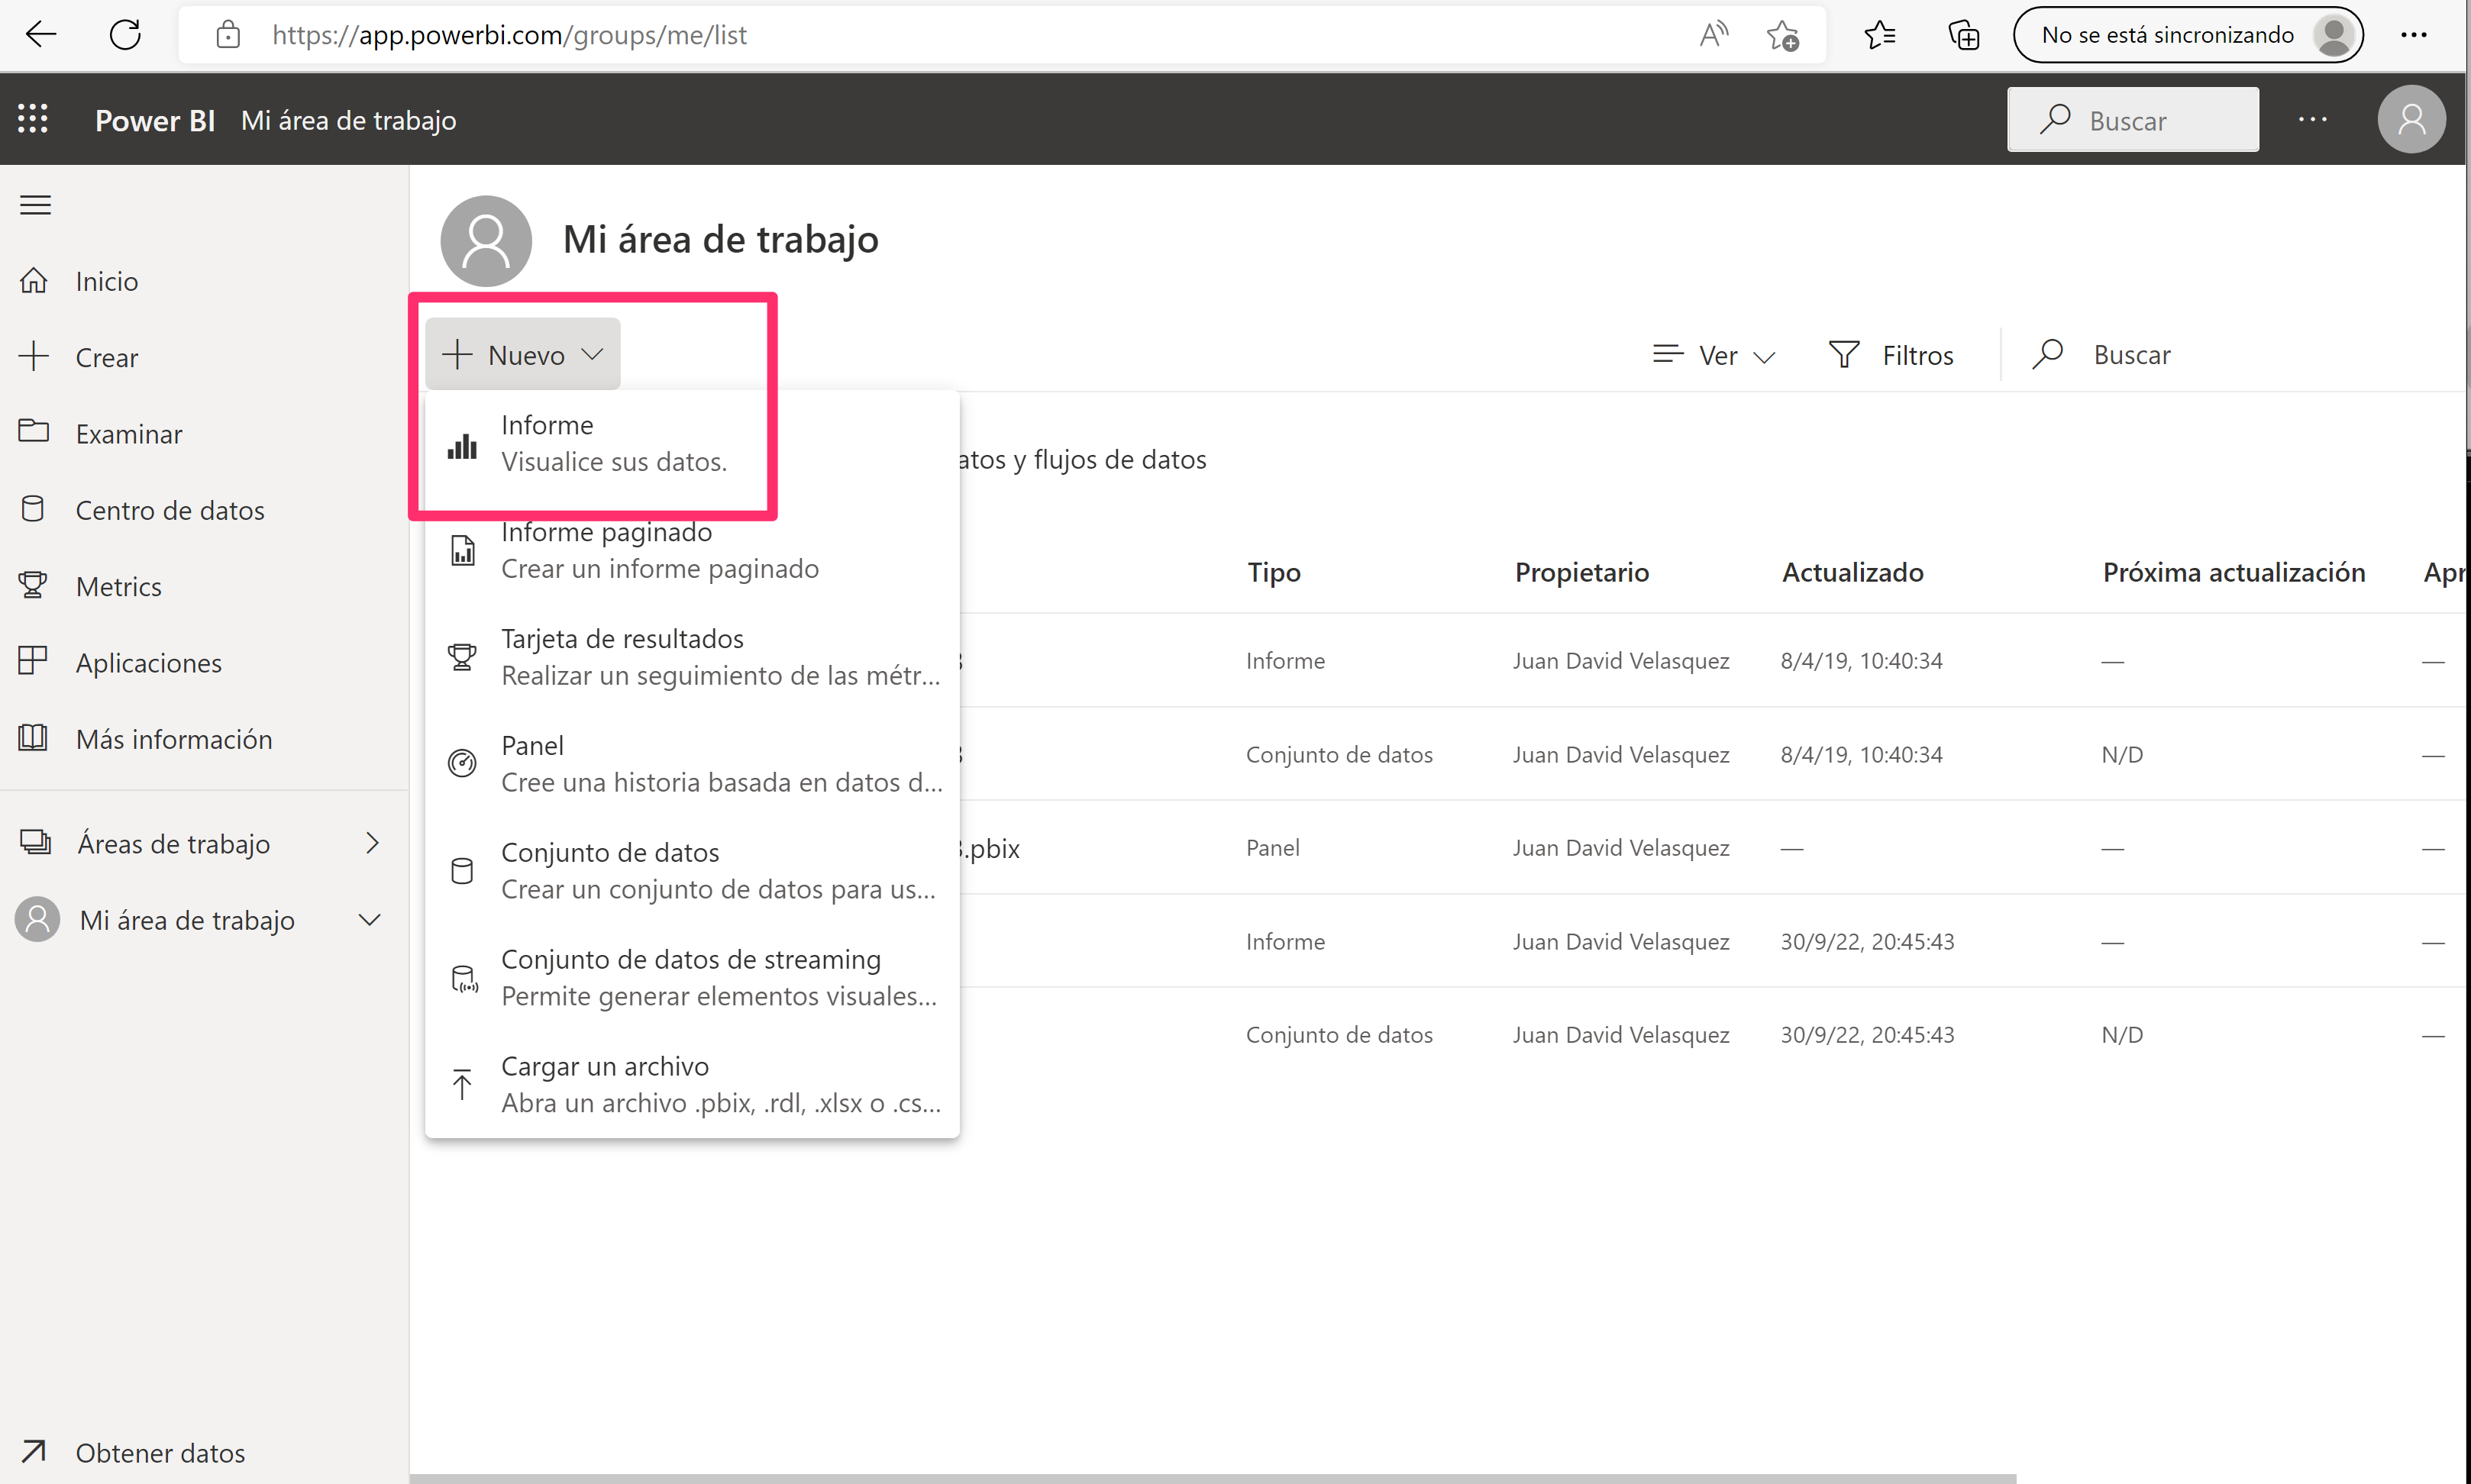Sort by Próxima actualización column header
The image size is (2471, 1484).
pos(2233,572)
